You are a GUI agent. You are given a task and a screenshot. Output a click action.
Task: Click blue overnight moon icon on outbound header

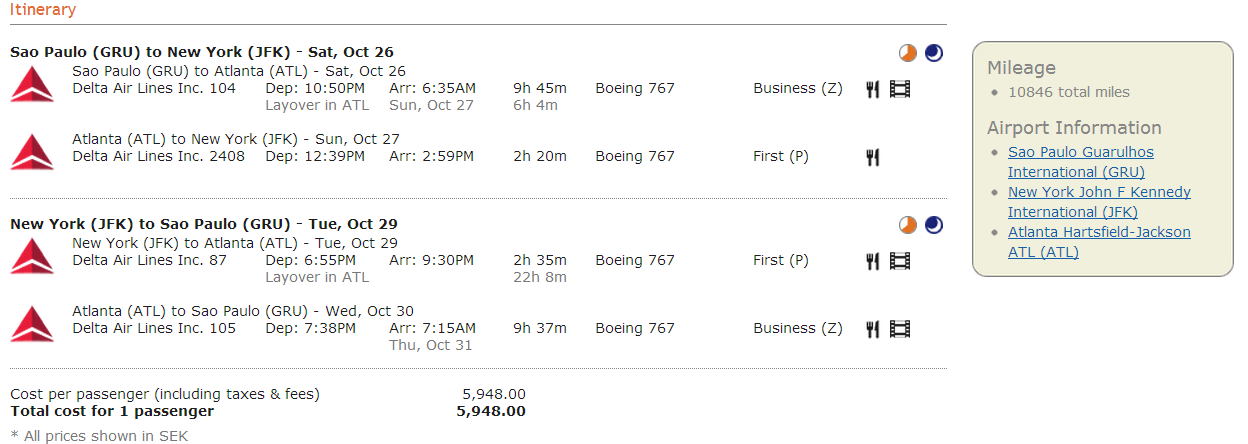pyautogui.click(x=933, y=53)
